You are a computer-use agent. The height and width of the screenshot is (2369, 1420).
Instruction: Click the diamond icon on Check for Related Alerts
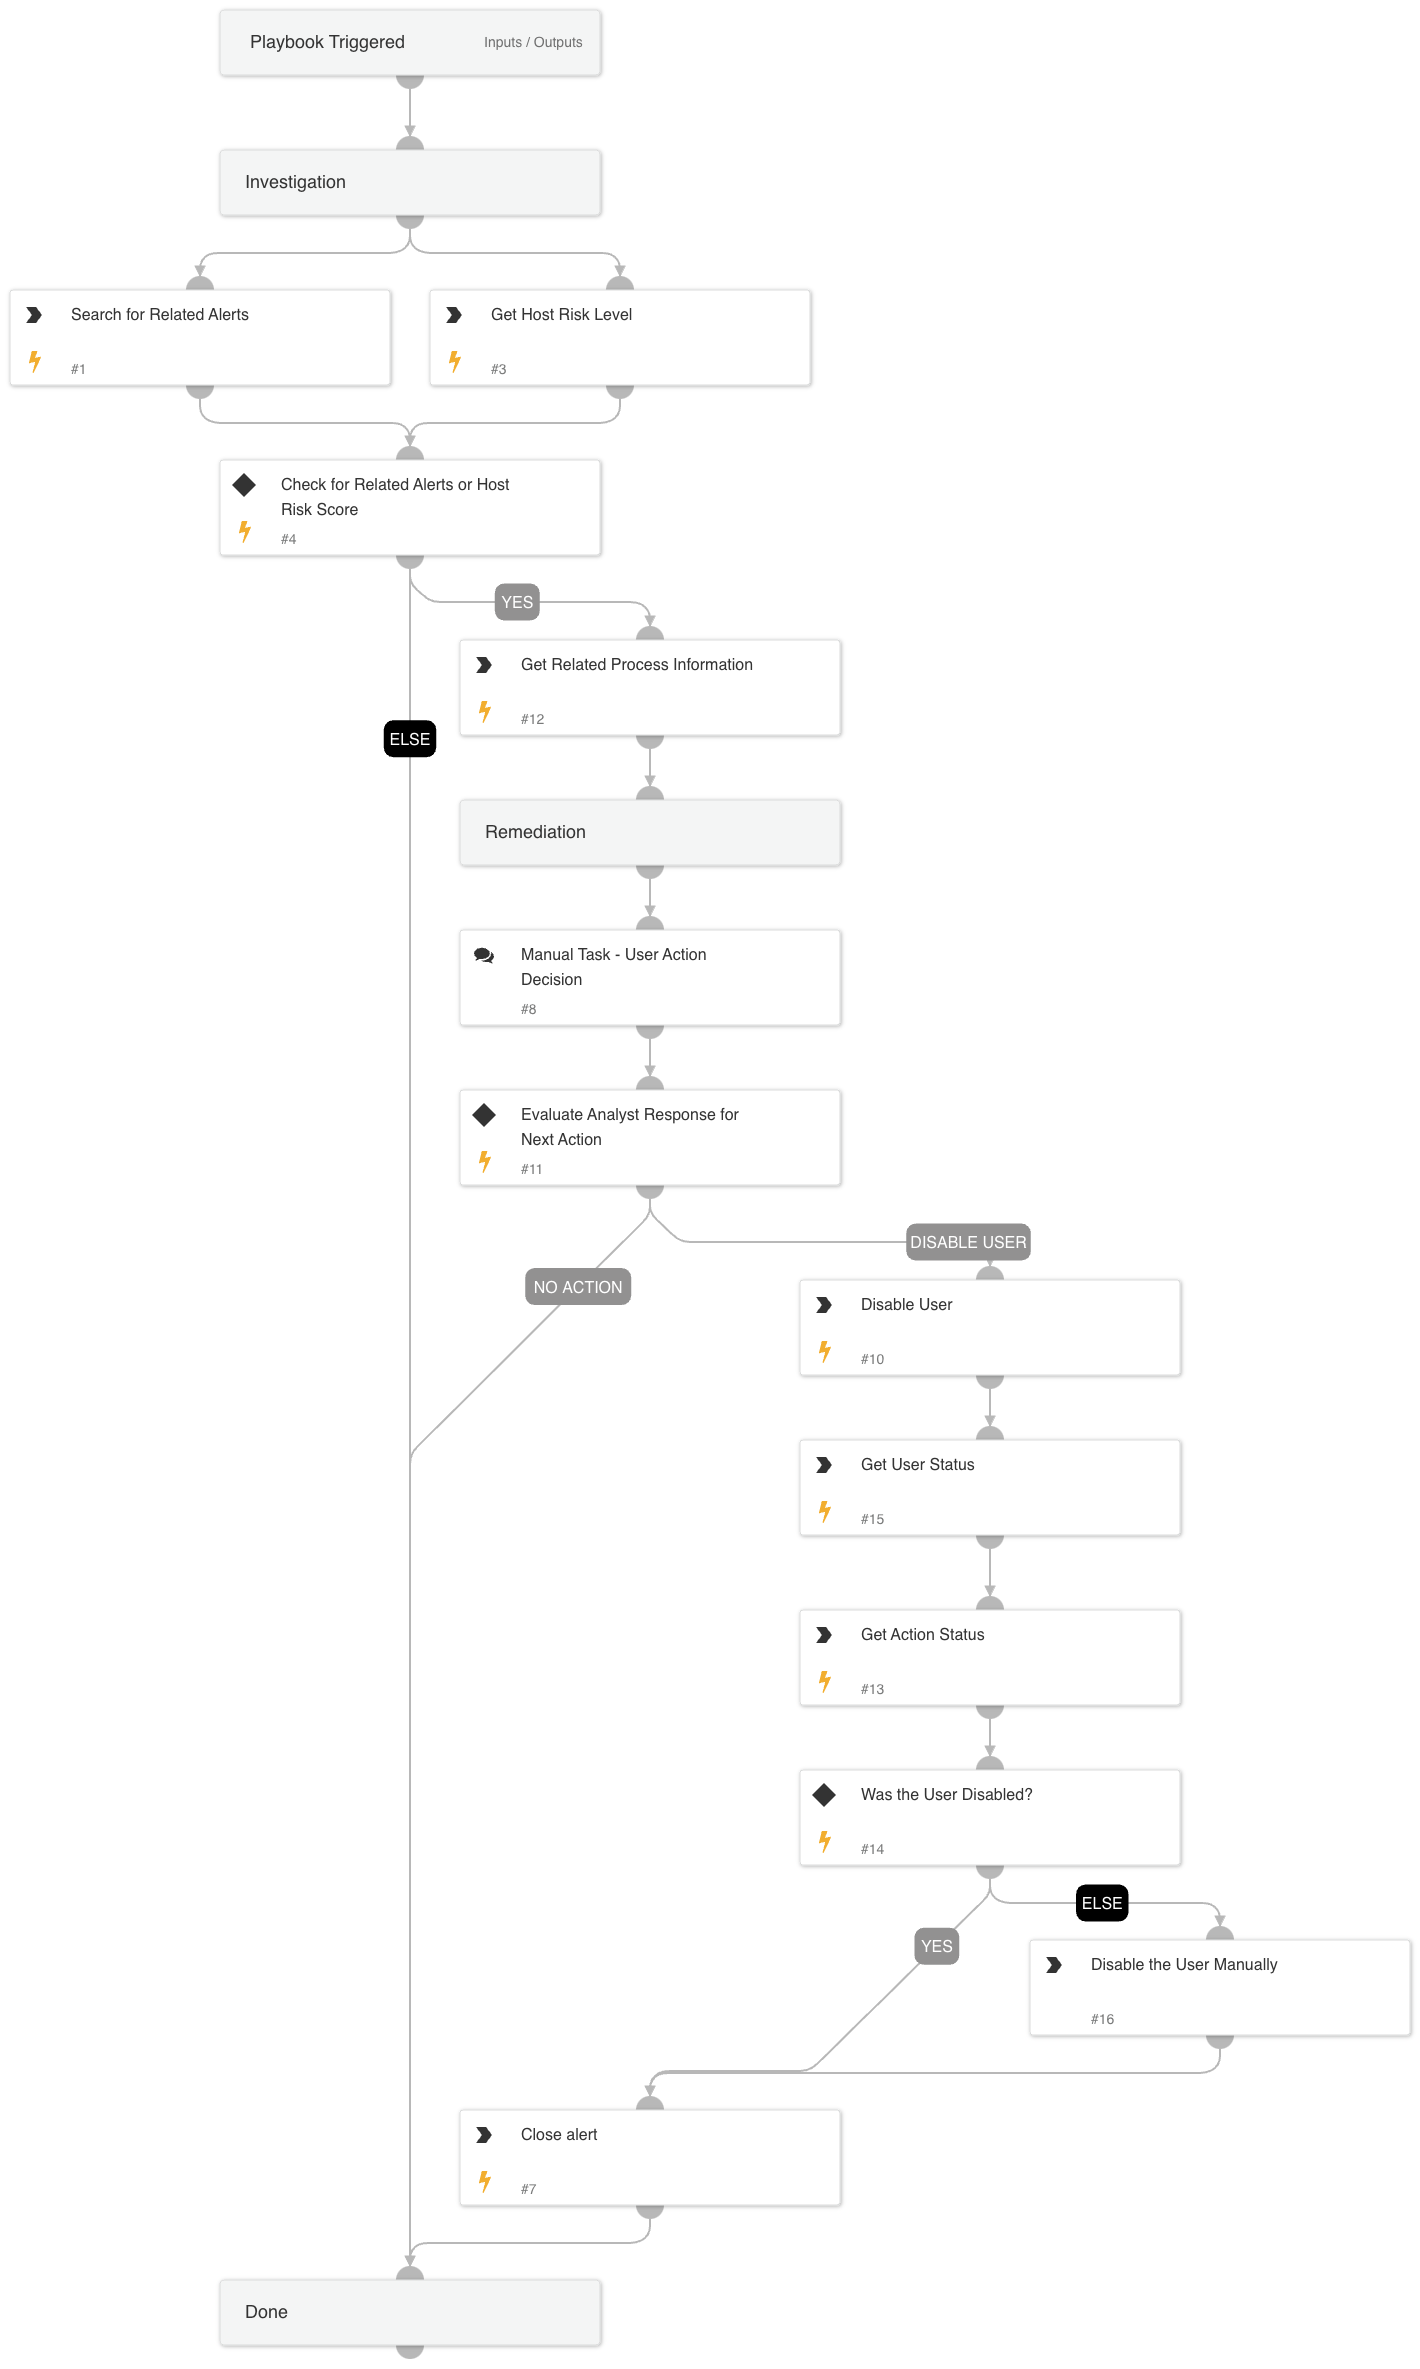pyautogui.click(x=244, y=485)
